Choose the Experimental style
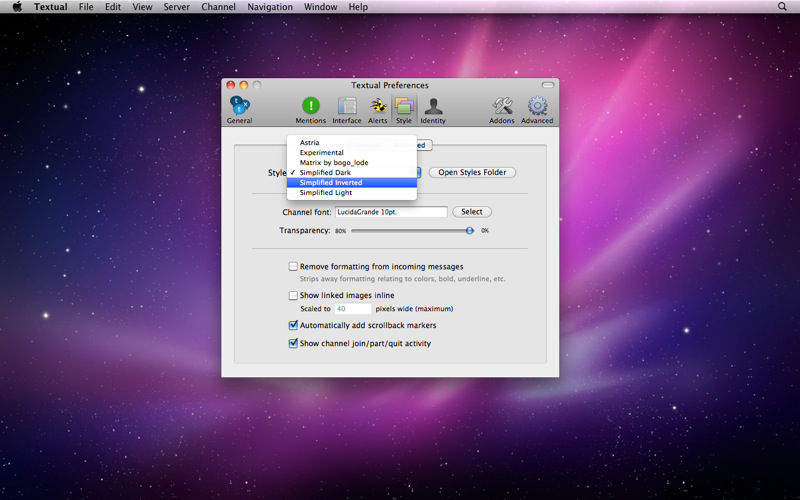 (352, 153)
